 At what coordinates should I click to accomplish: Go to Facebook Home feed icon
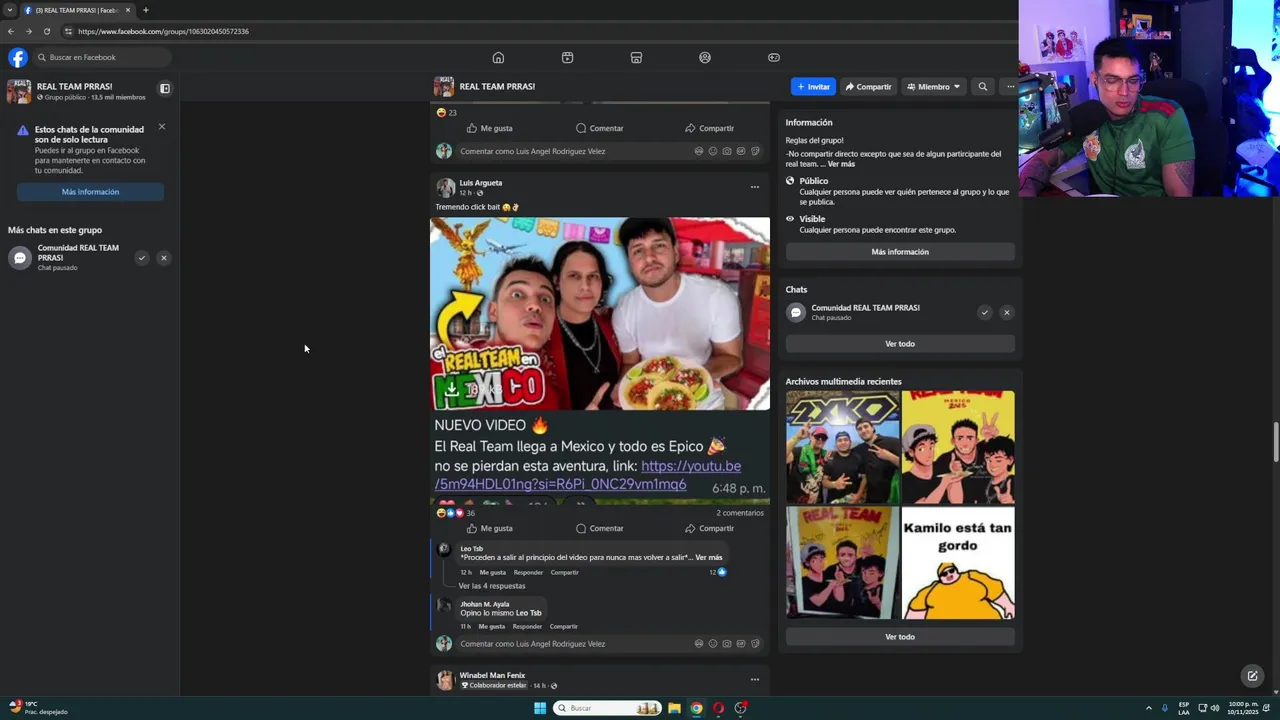498,57
